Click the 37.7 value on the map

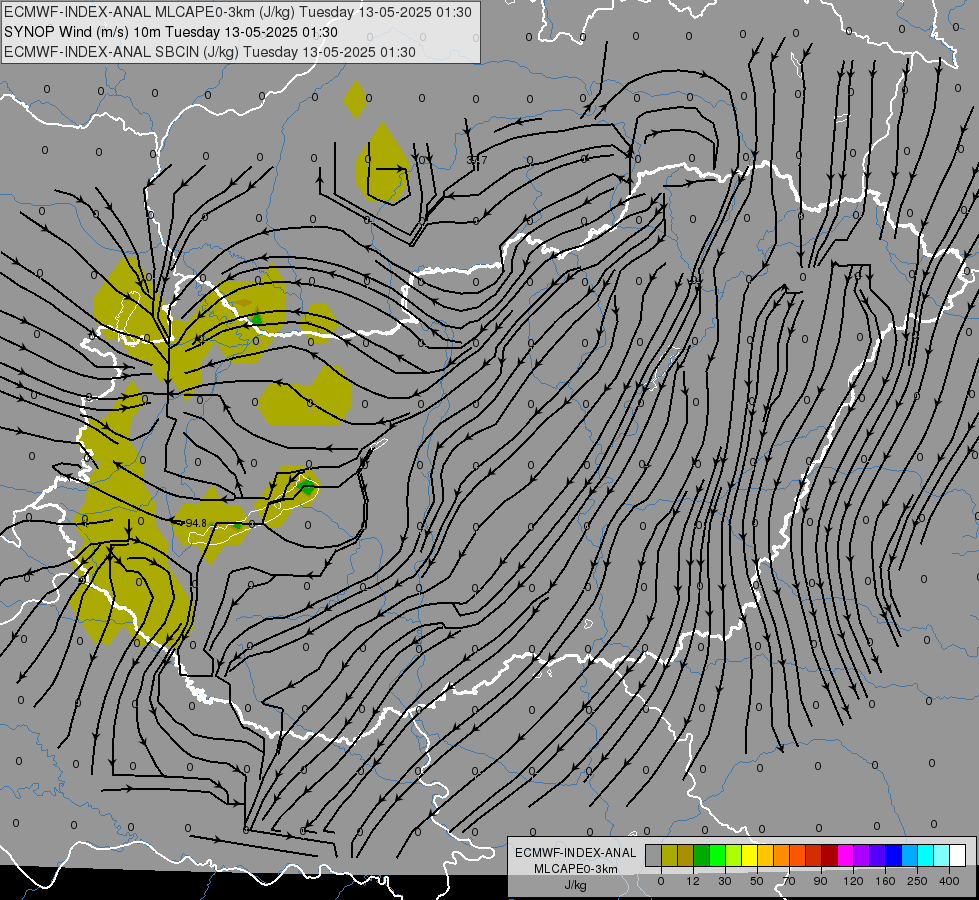(477, 161)
